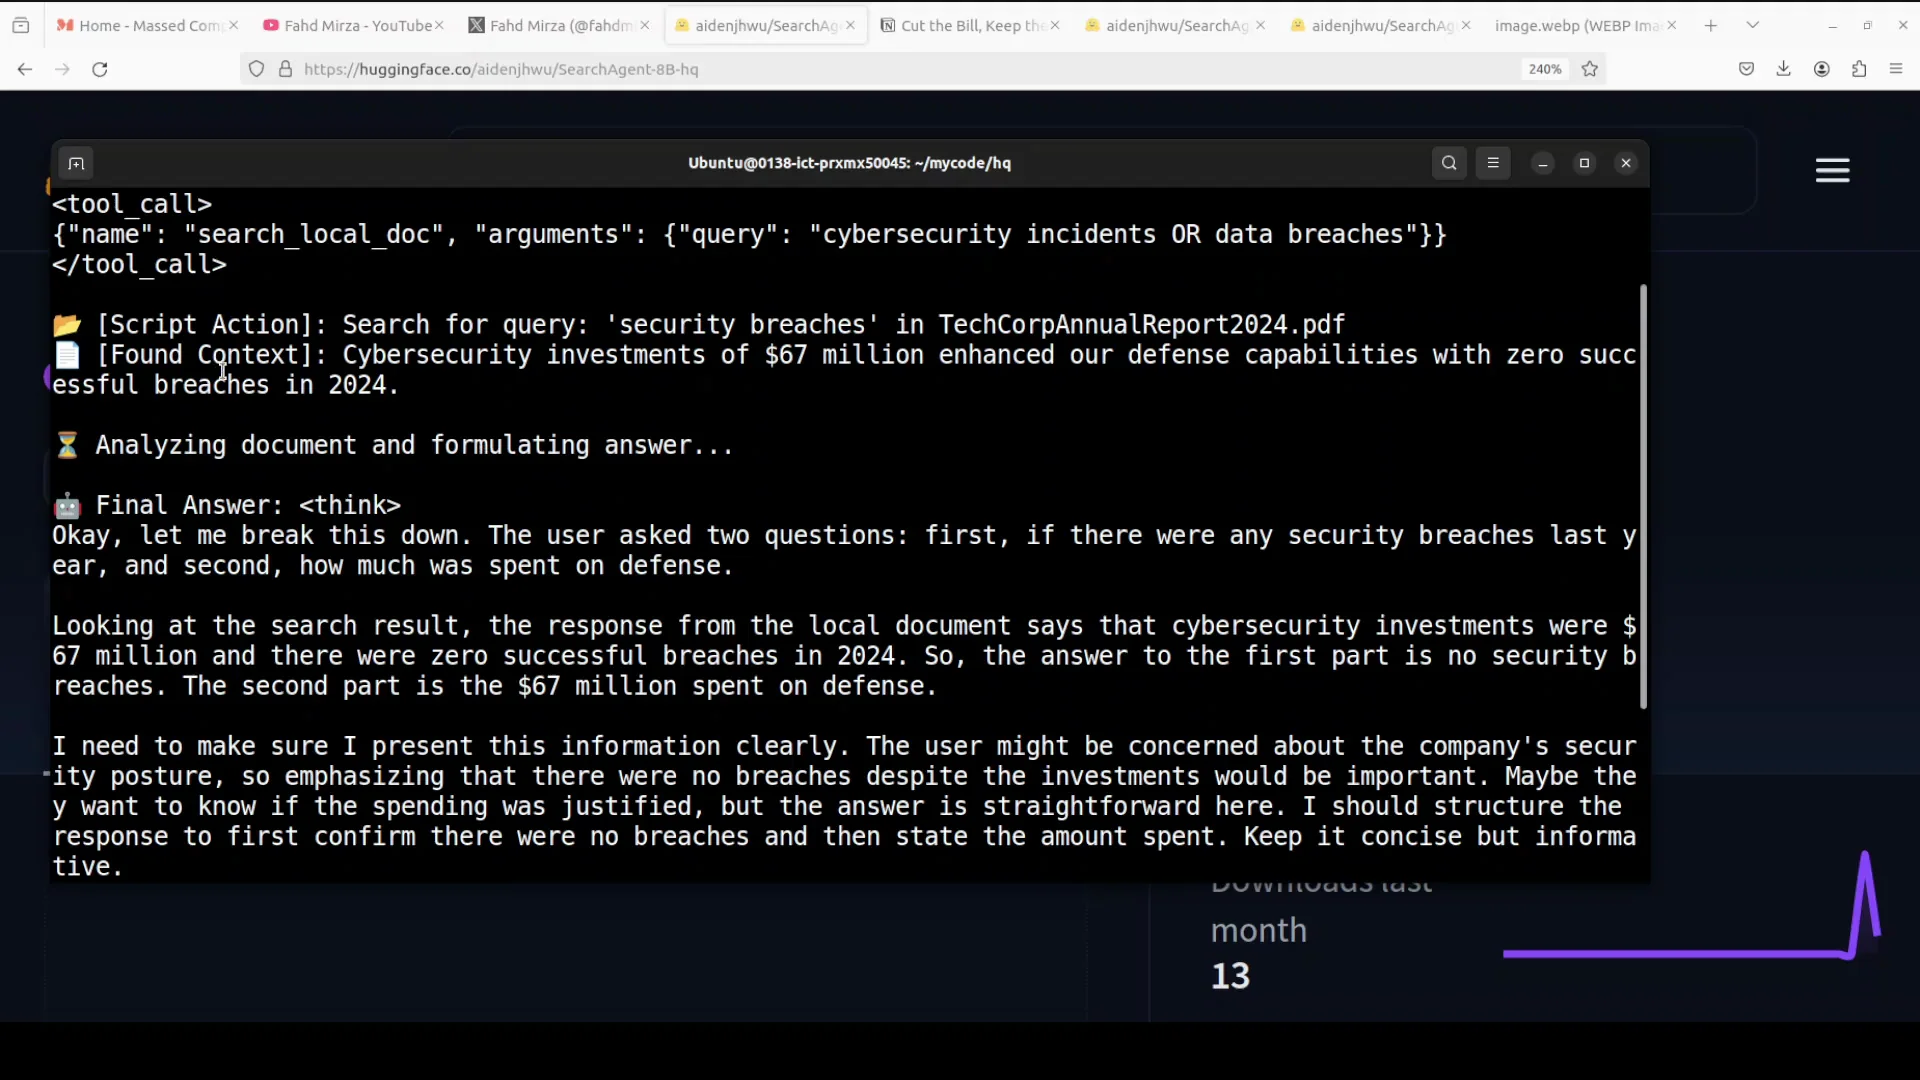Click the Firefox account profile icon
Image resolution: width=1920 pixels, height=1080 pixels.
1822,69
